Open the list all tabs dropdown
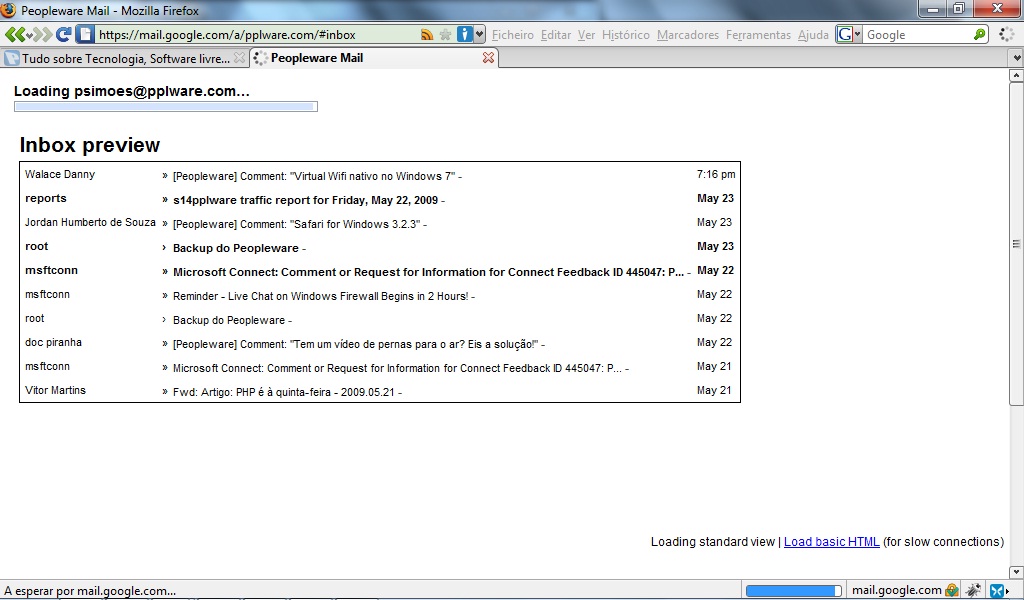The height and width of the screenshot is (600, 1024). pos(1017,58)
